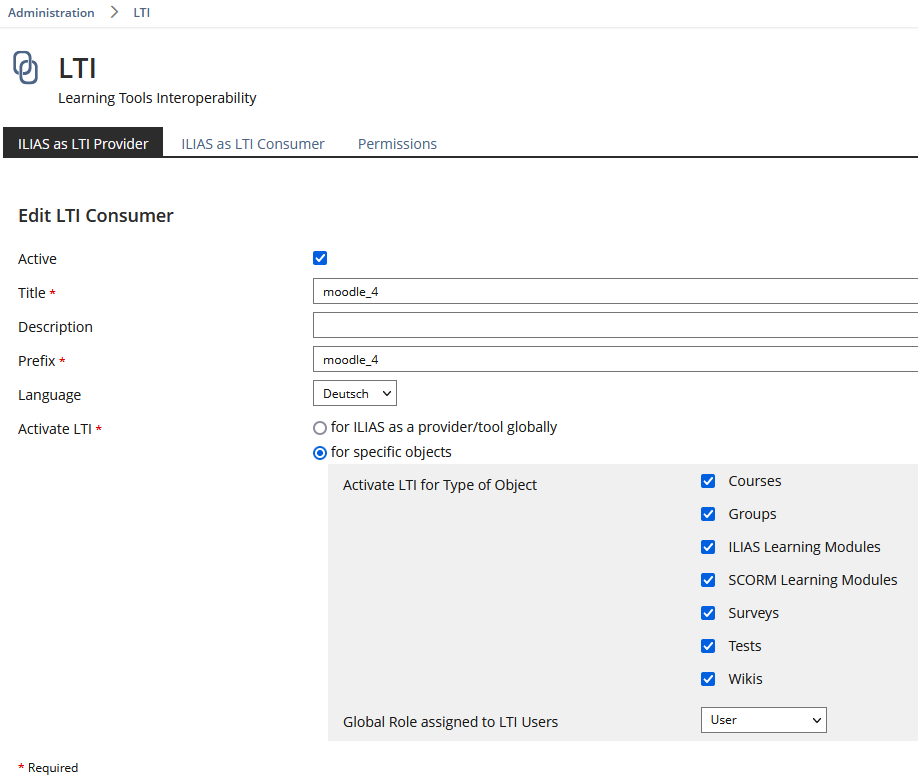Disable LTI for Wikis
The width and height of the screenshot is (918, 778).
click(x=708, y=679)
